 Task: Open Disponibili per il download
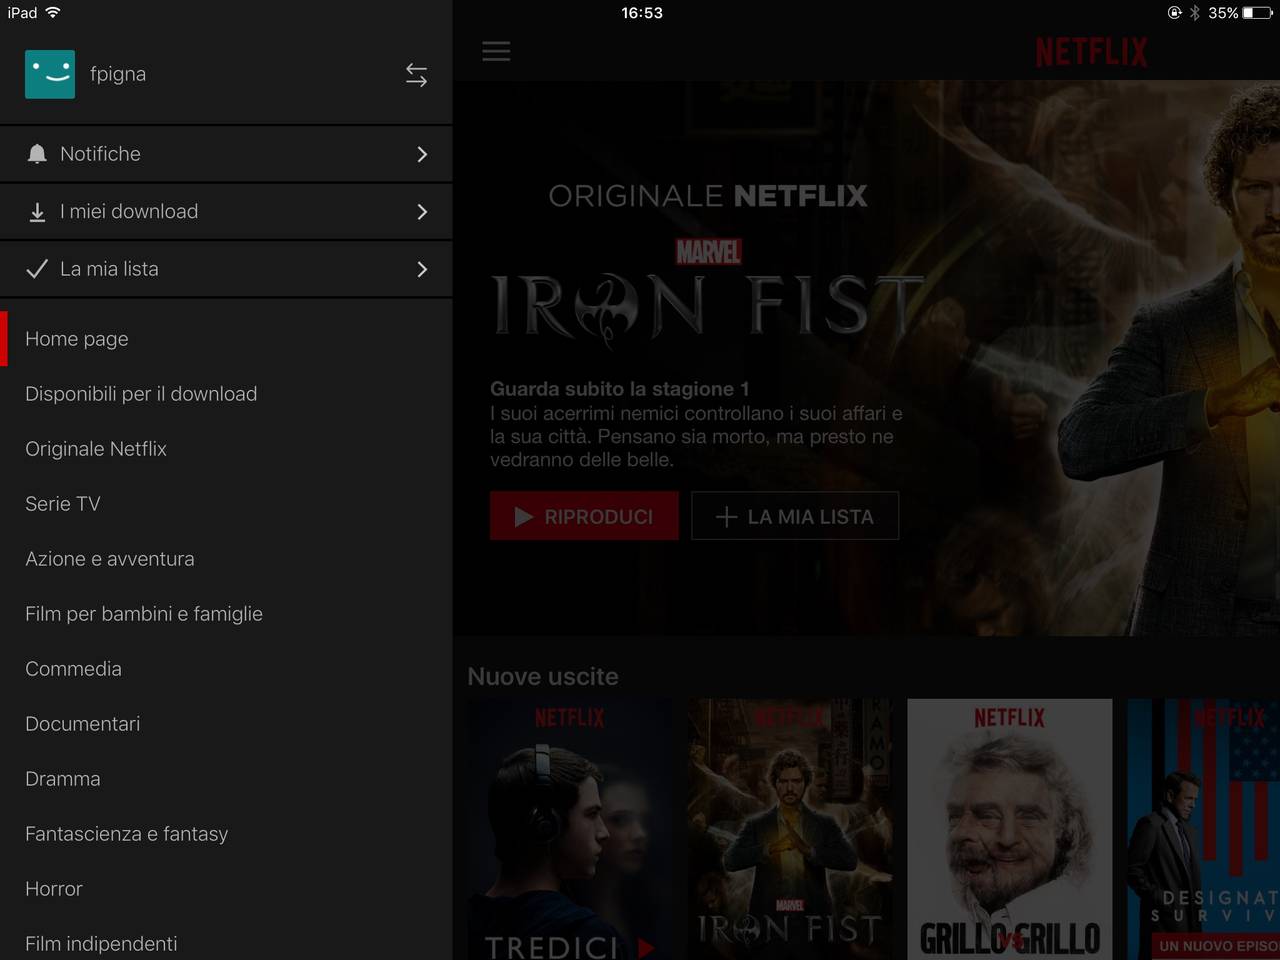[226, 394]
